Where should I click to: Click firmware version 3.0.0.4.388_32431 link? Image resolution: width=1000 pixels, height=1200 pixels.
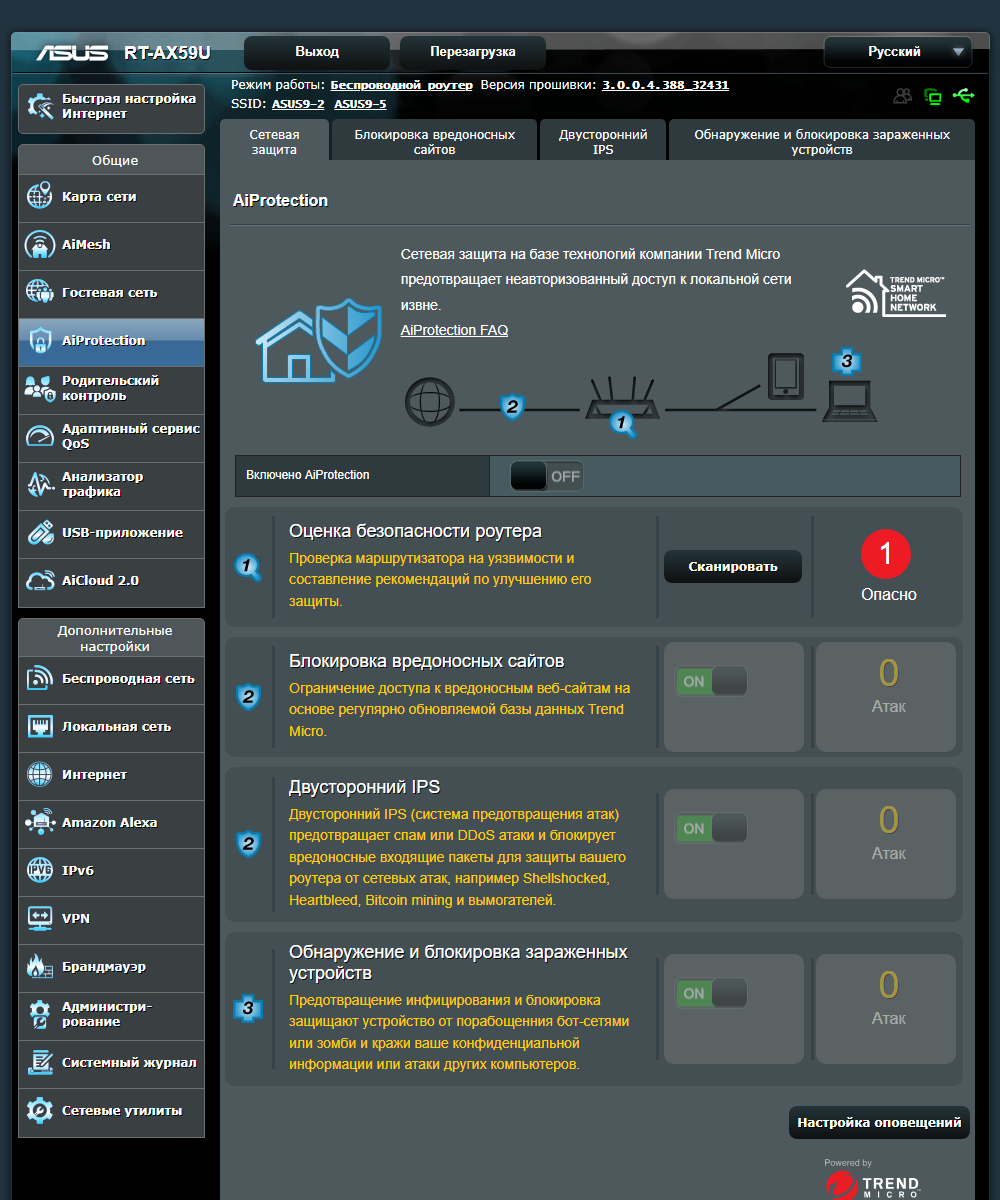point(665,85)
